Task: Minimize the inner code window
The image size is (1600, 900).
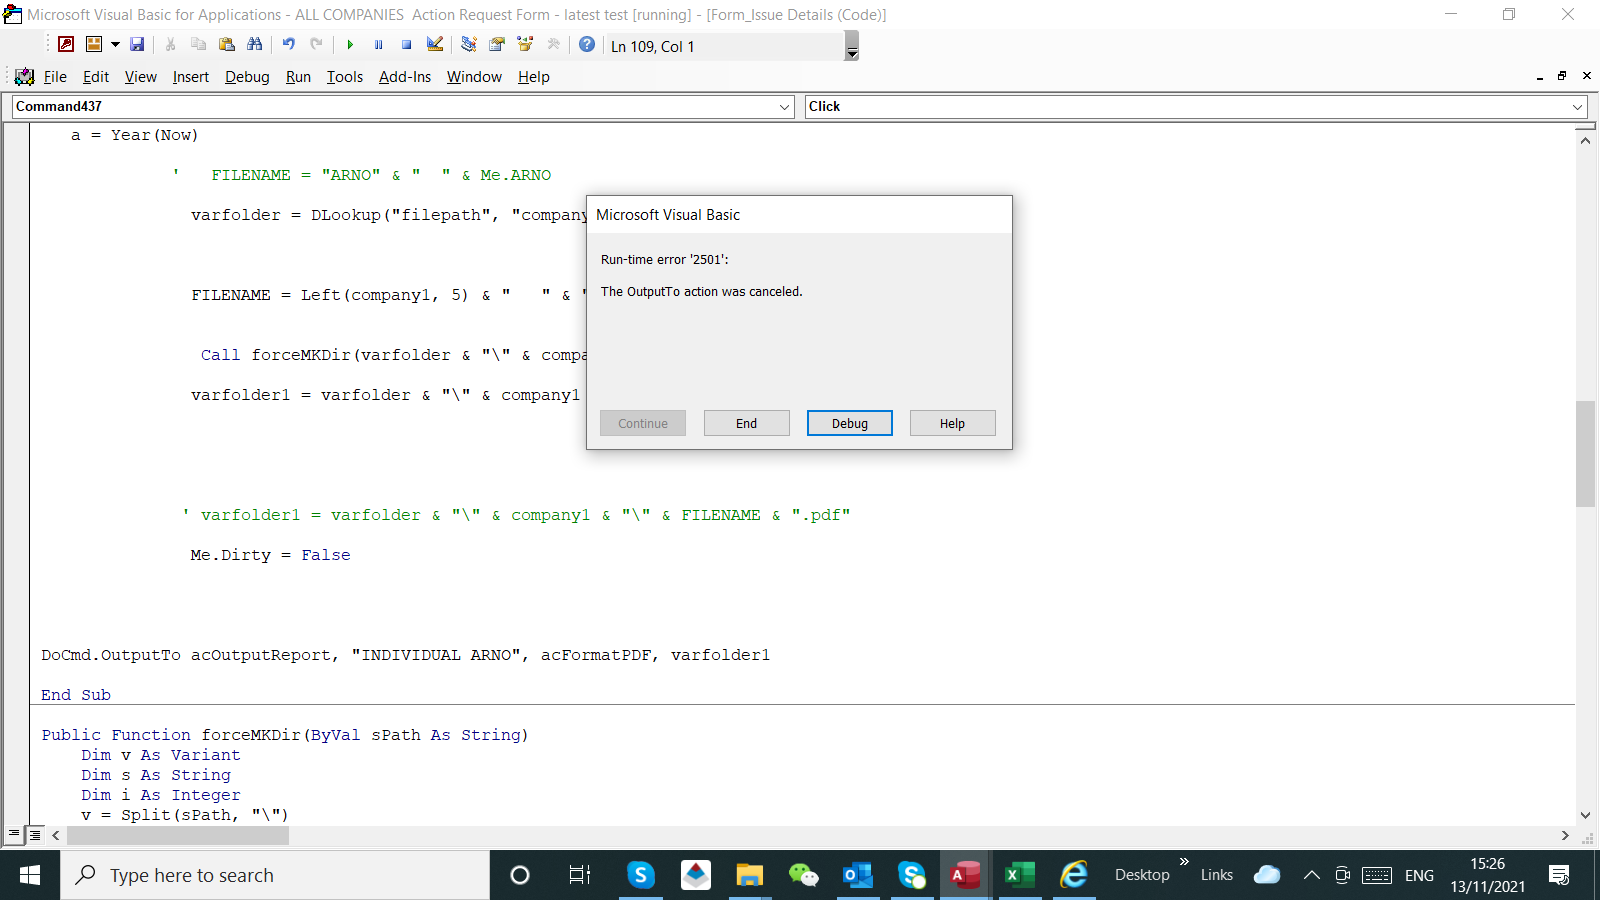Action: click(1540, 77)
